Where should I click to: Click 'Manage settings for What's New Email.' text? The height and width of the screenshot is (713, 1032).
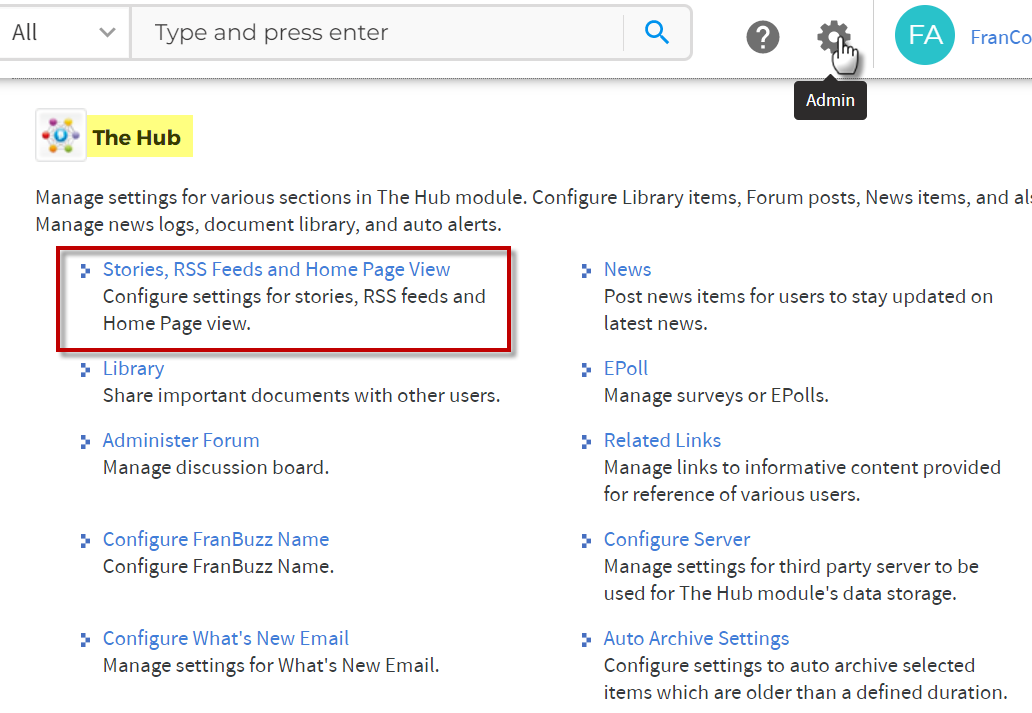271,666
